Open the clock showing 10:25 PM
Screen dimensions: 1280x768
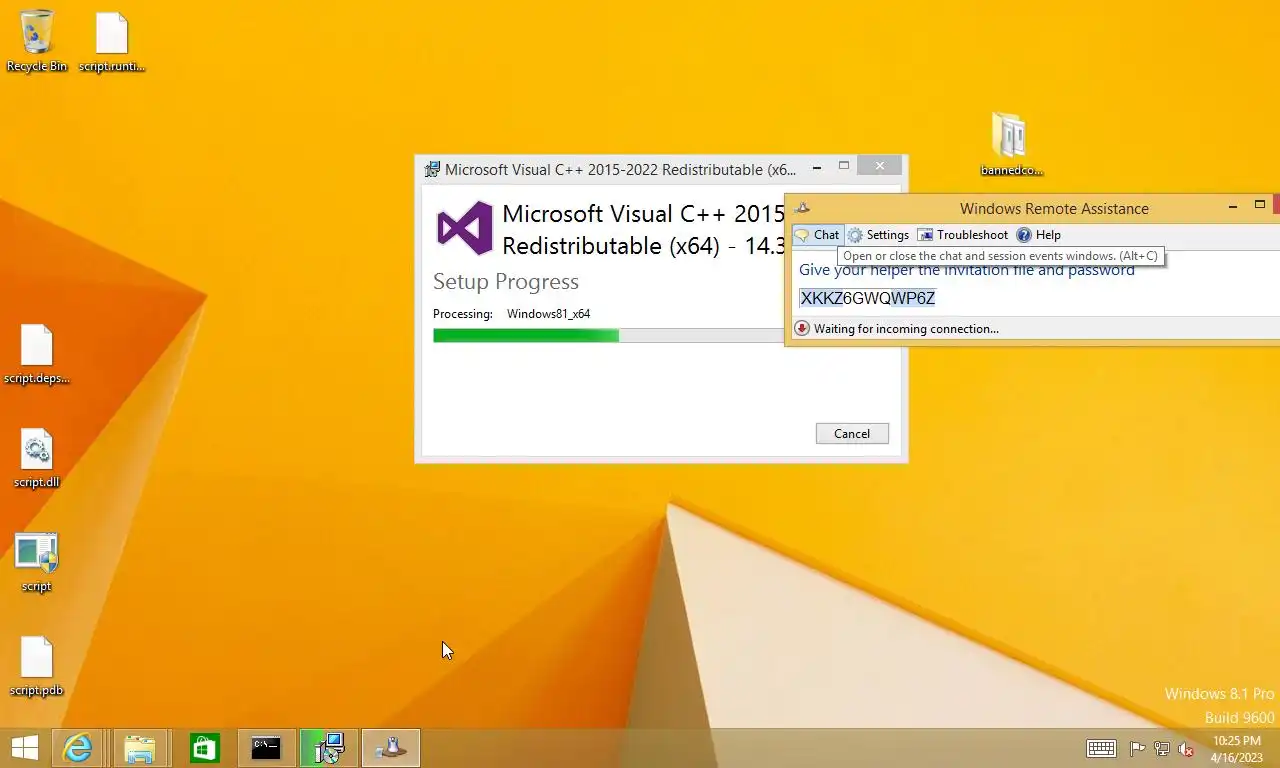tap(1237, 748)
